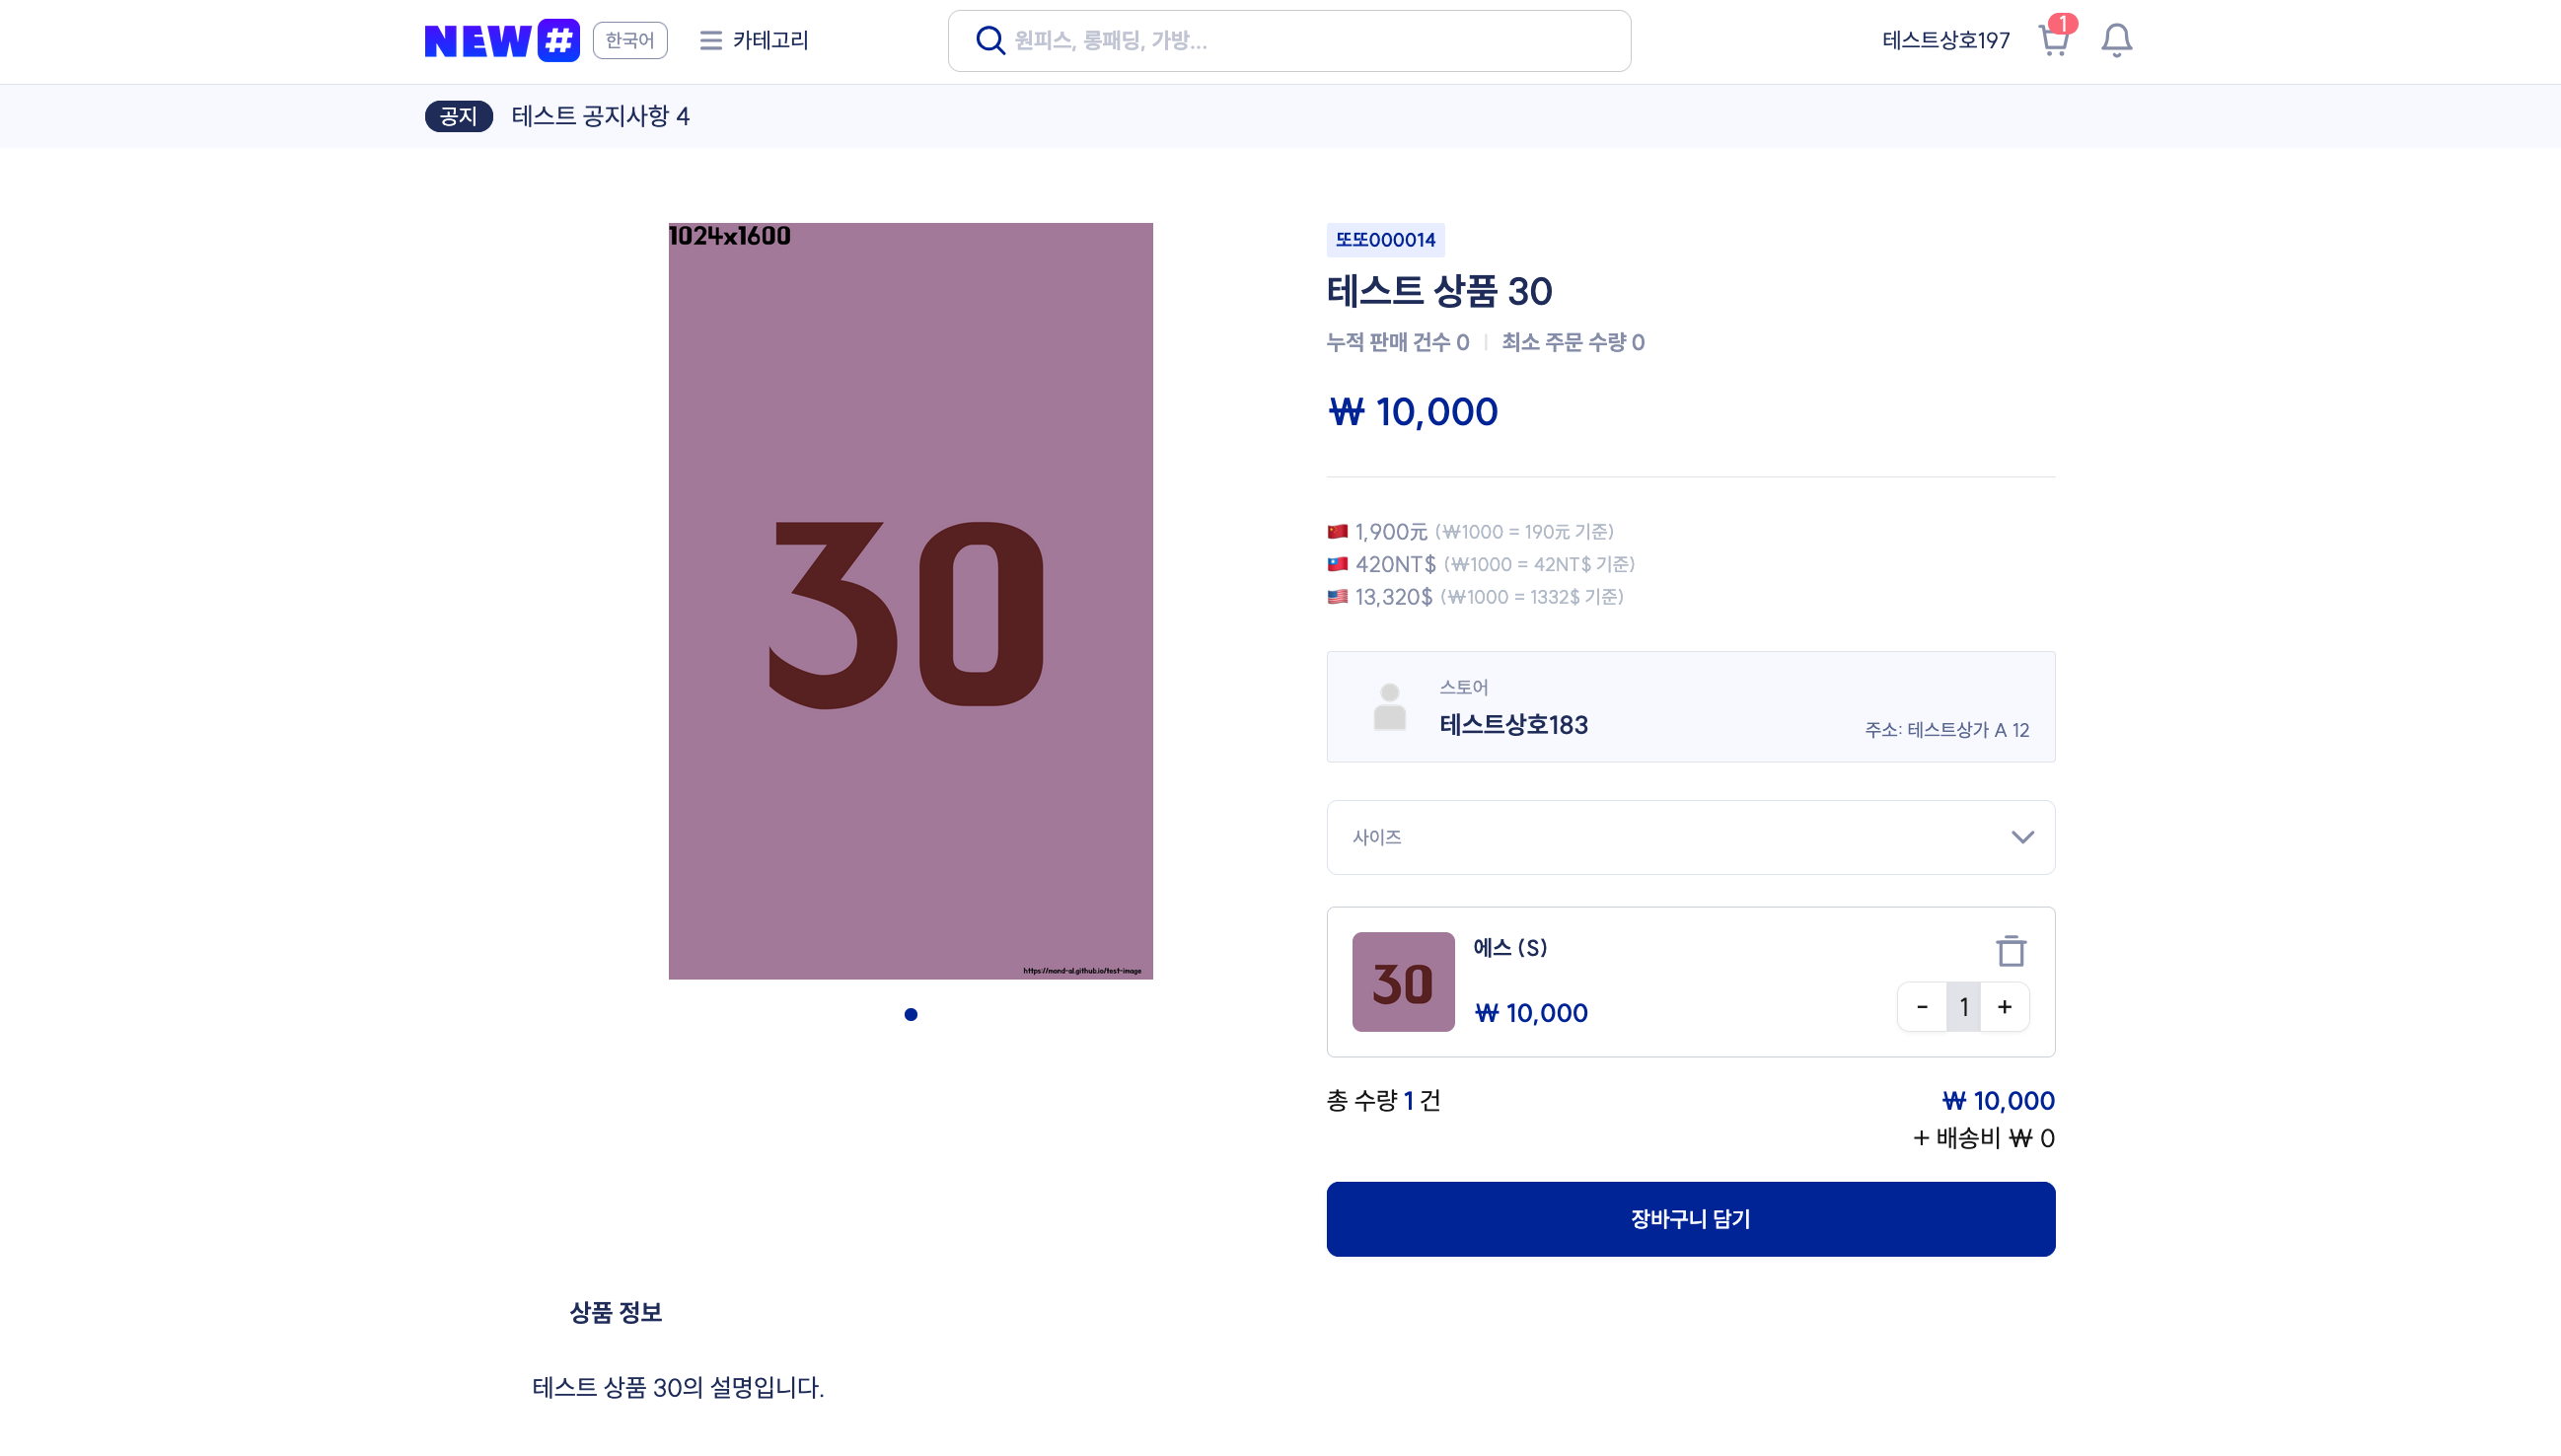The width and height of the screenshot is (2561, 1456).
Task: Increase quantity with the plus button
Action: 2005,1007
